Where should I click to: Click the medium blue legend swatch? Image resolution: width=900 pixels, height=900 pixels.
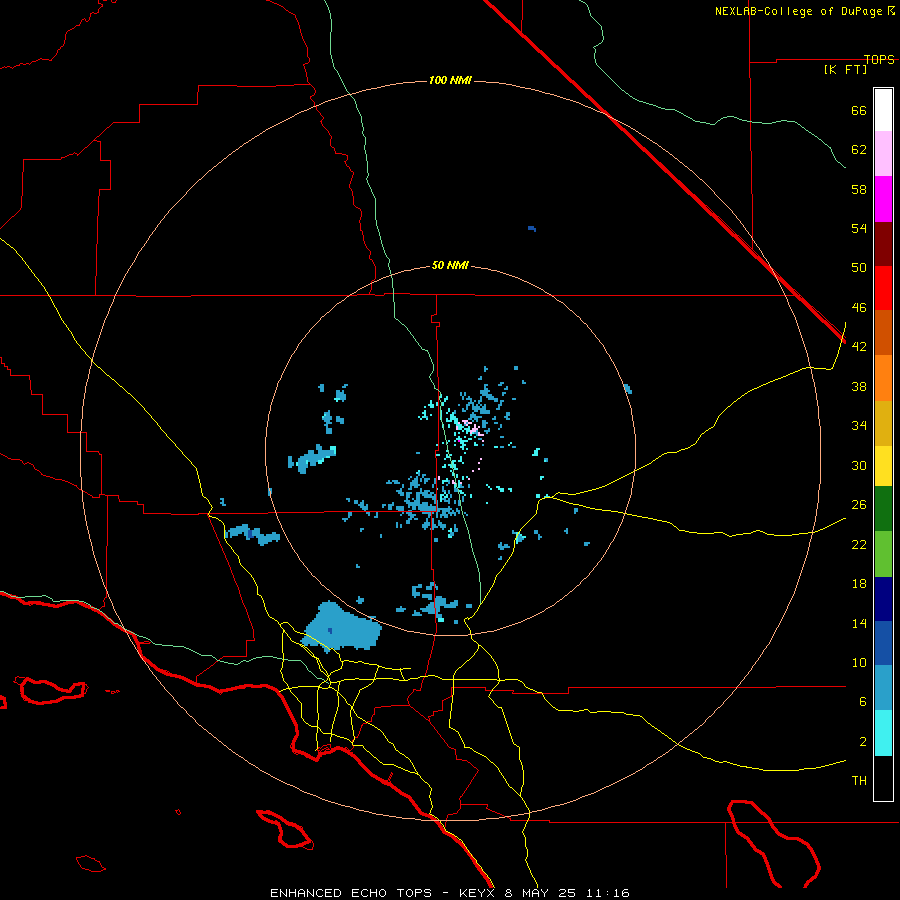[883, 643]
